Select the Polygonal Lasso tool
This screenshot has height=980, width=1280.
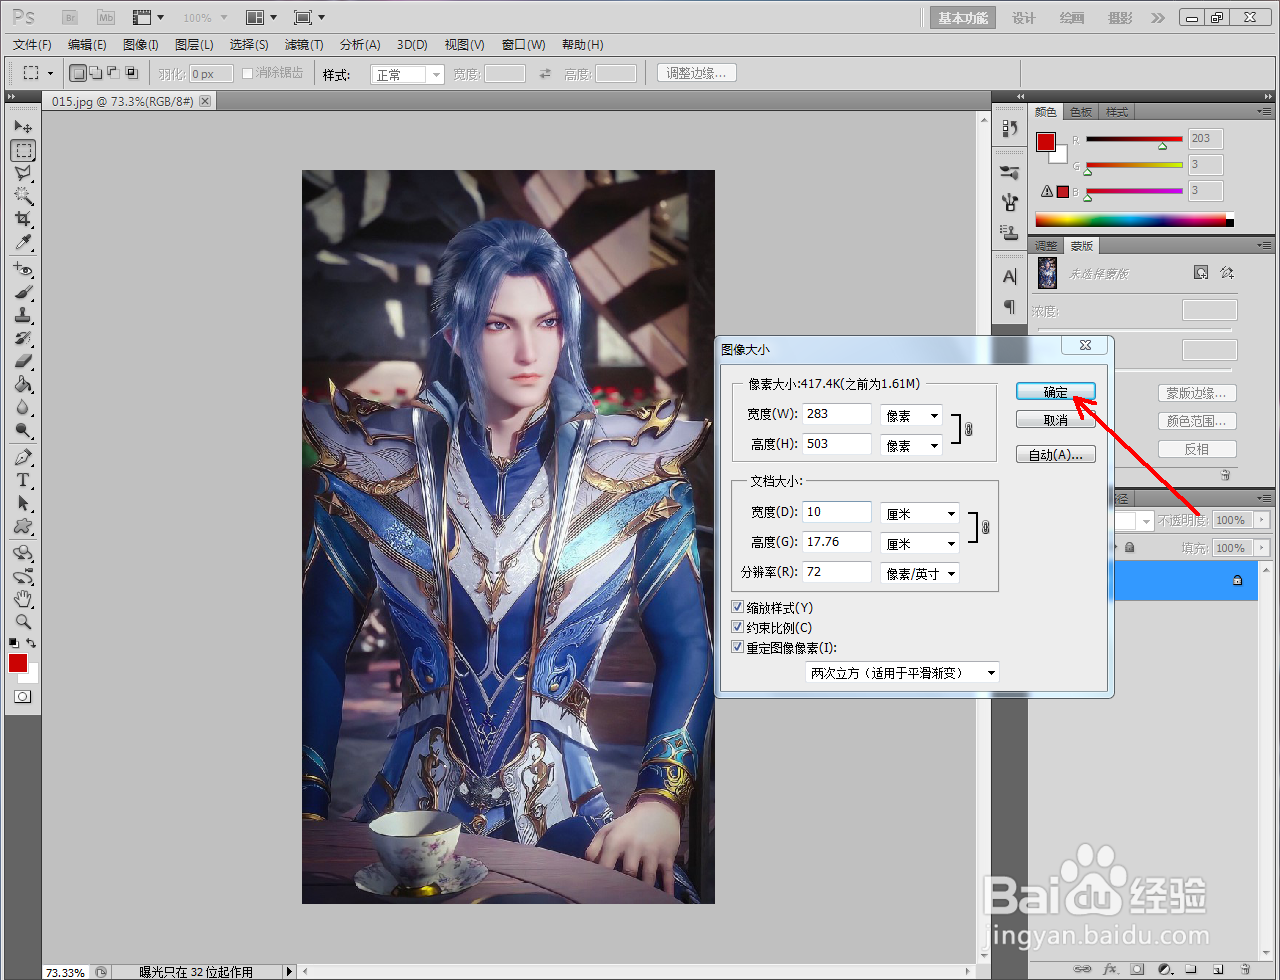point(23,174)
